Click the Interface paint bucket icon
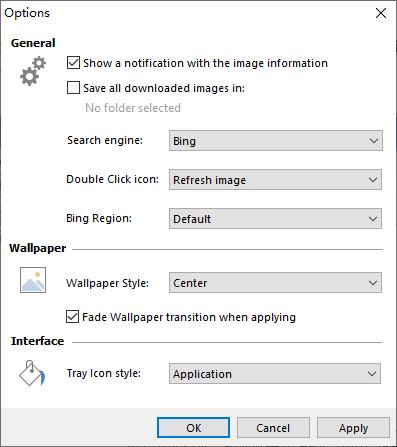The width and height of the screenshot is (397, 447). click(x=32, y=373)
